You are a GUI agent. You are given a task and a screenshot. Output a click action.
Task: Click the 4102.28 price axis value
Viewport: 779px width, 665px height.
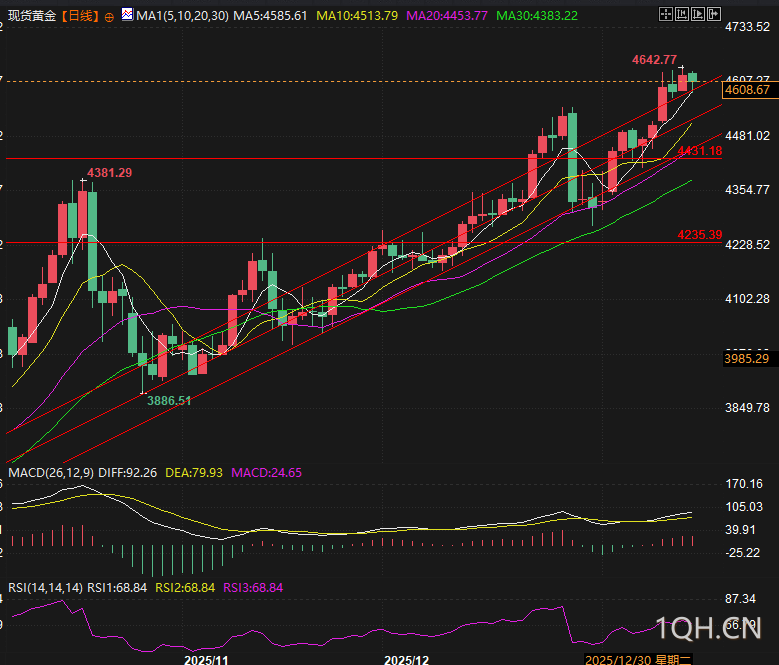tap(747, 299)
